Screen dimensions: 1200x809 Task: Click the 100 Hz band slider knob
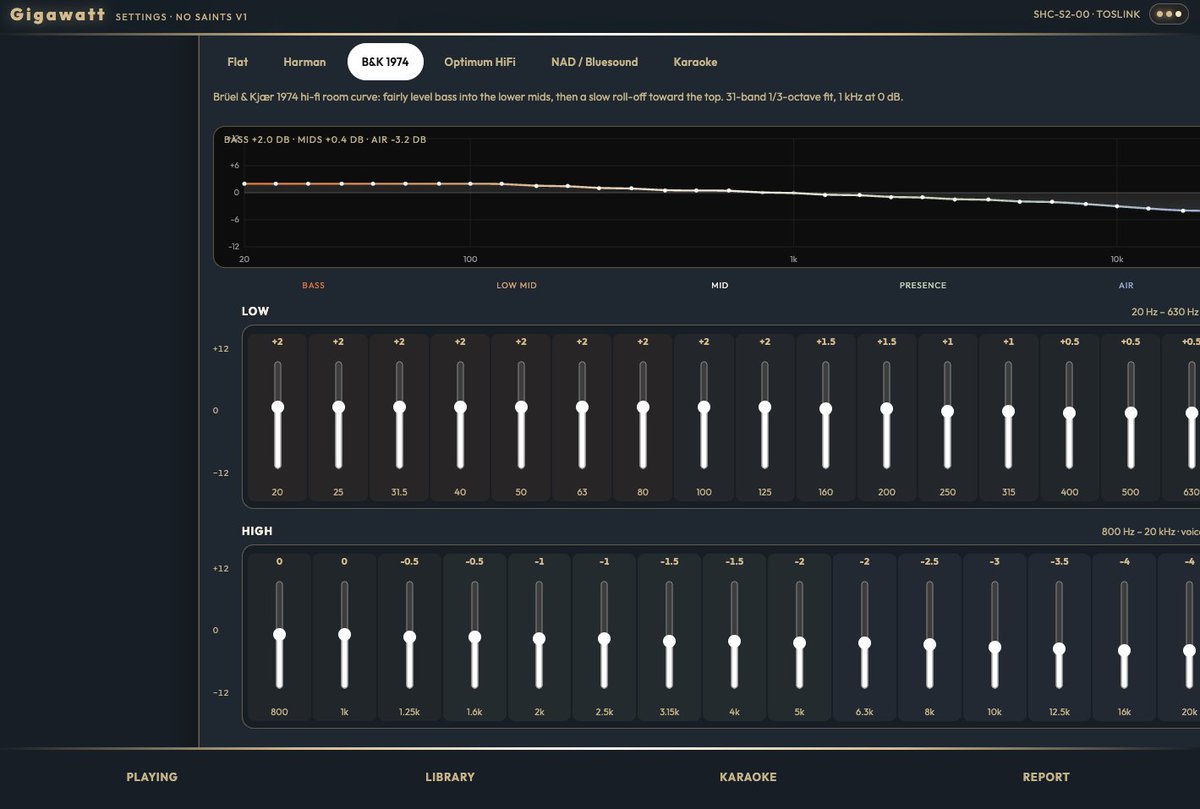click(x=704, y=407)
